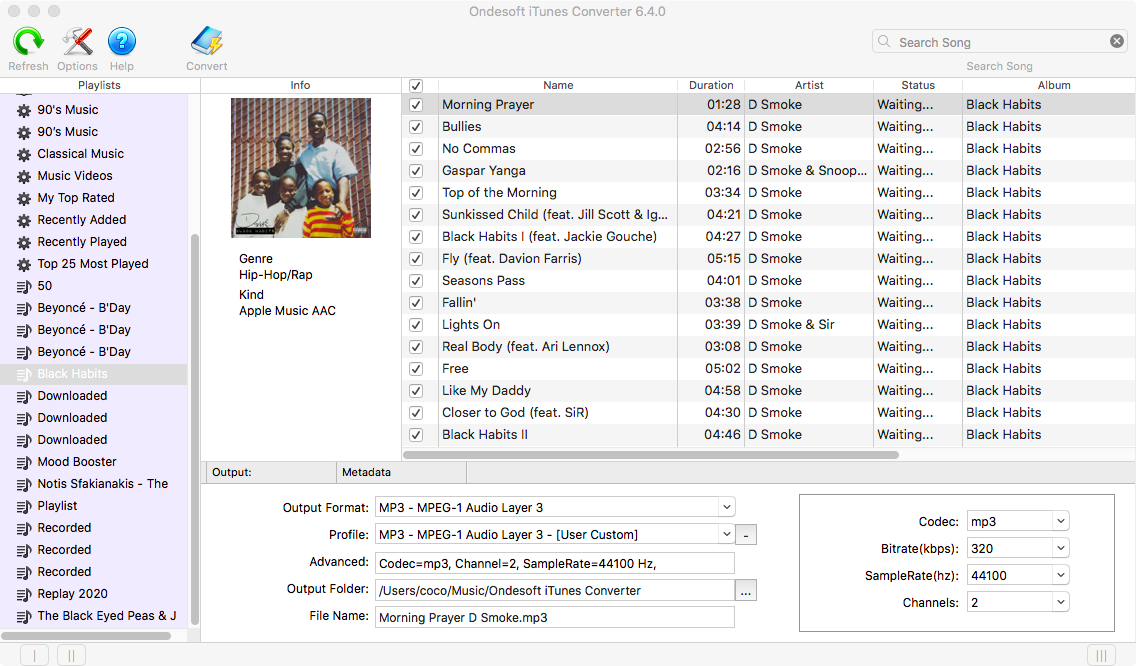The height and width of the screenshot is (666, 1136).
Task: Click the Output Folder path field
Action: pos(555,591)
